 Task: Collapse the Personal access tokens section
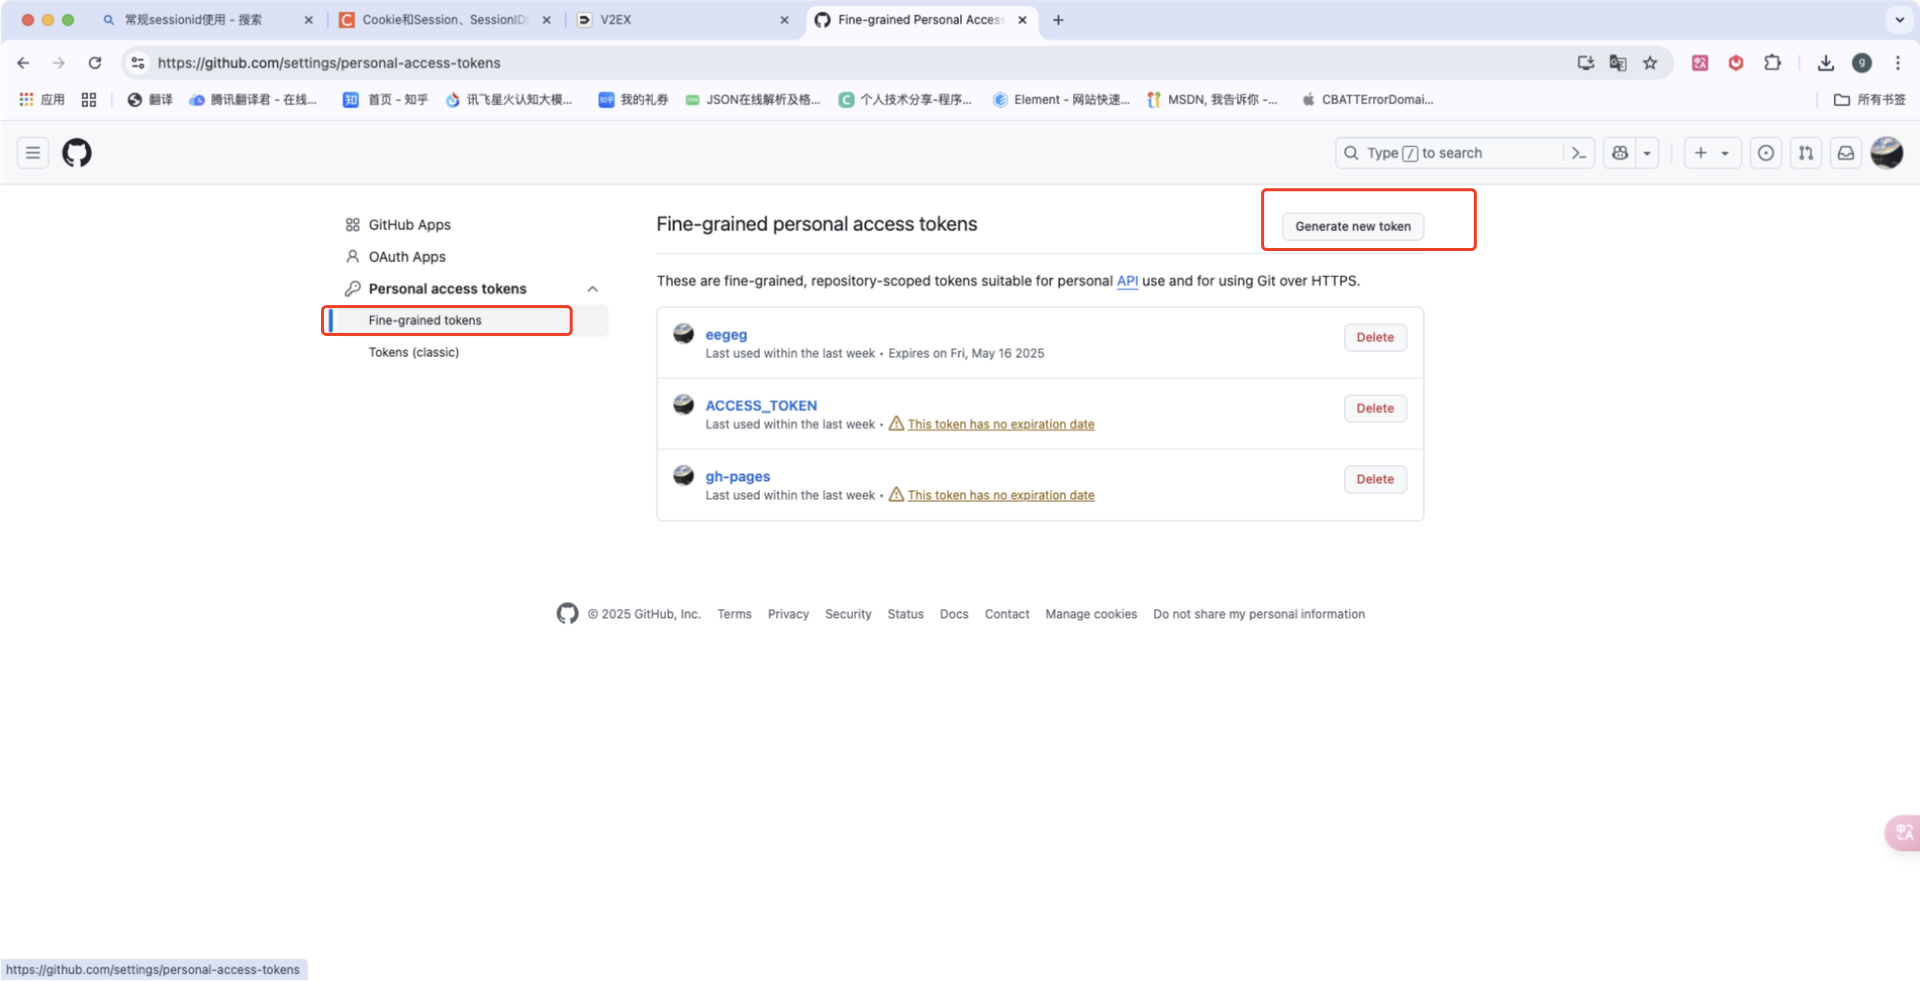592,289
